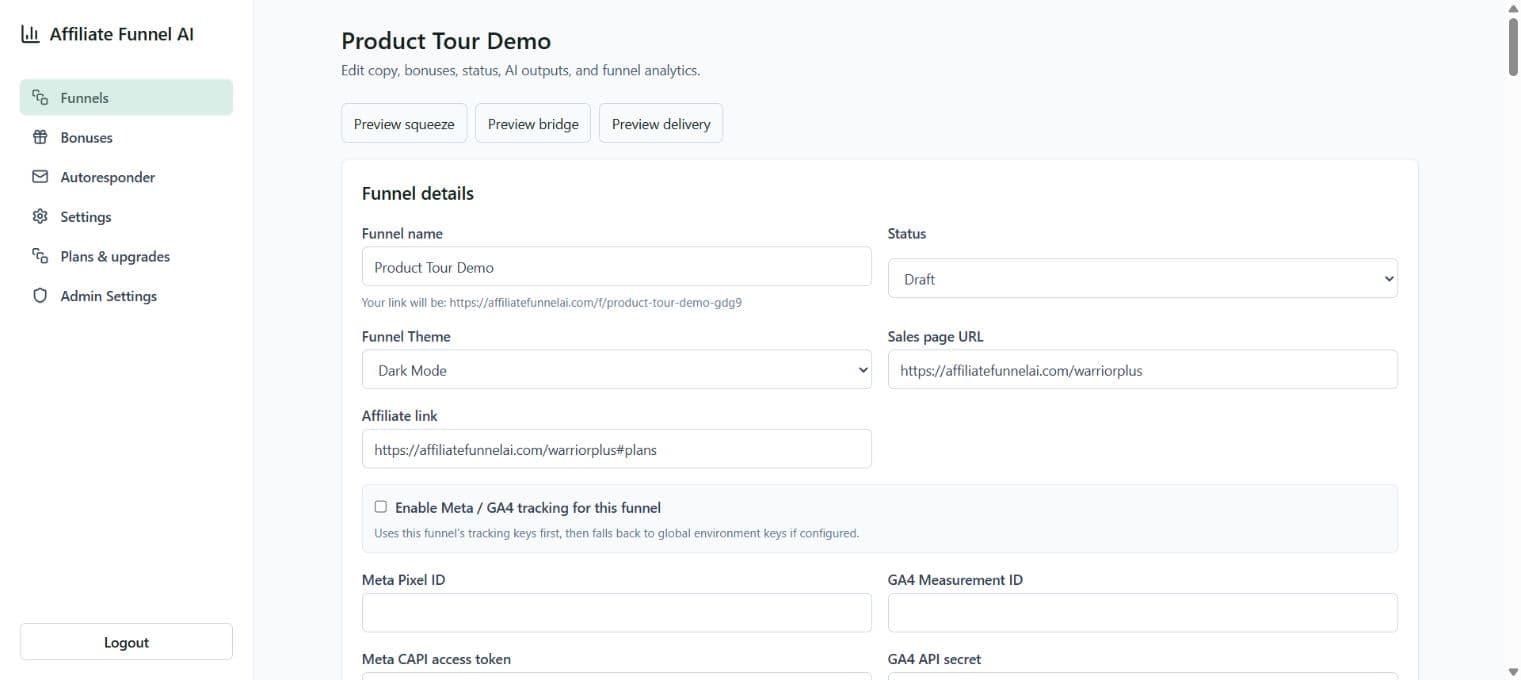Click the Affiliate link input field
1521x680 pixels.
[617, 449]
